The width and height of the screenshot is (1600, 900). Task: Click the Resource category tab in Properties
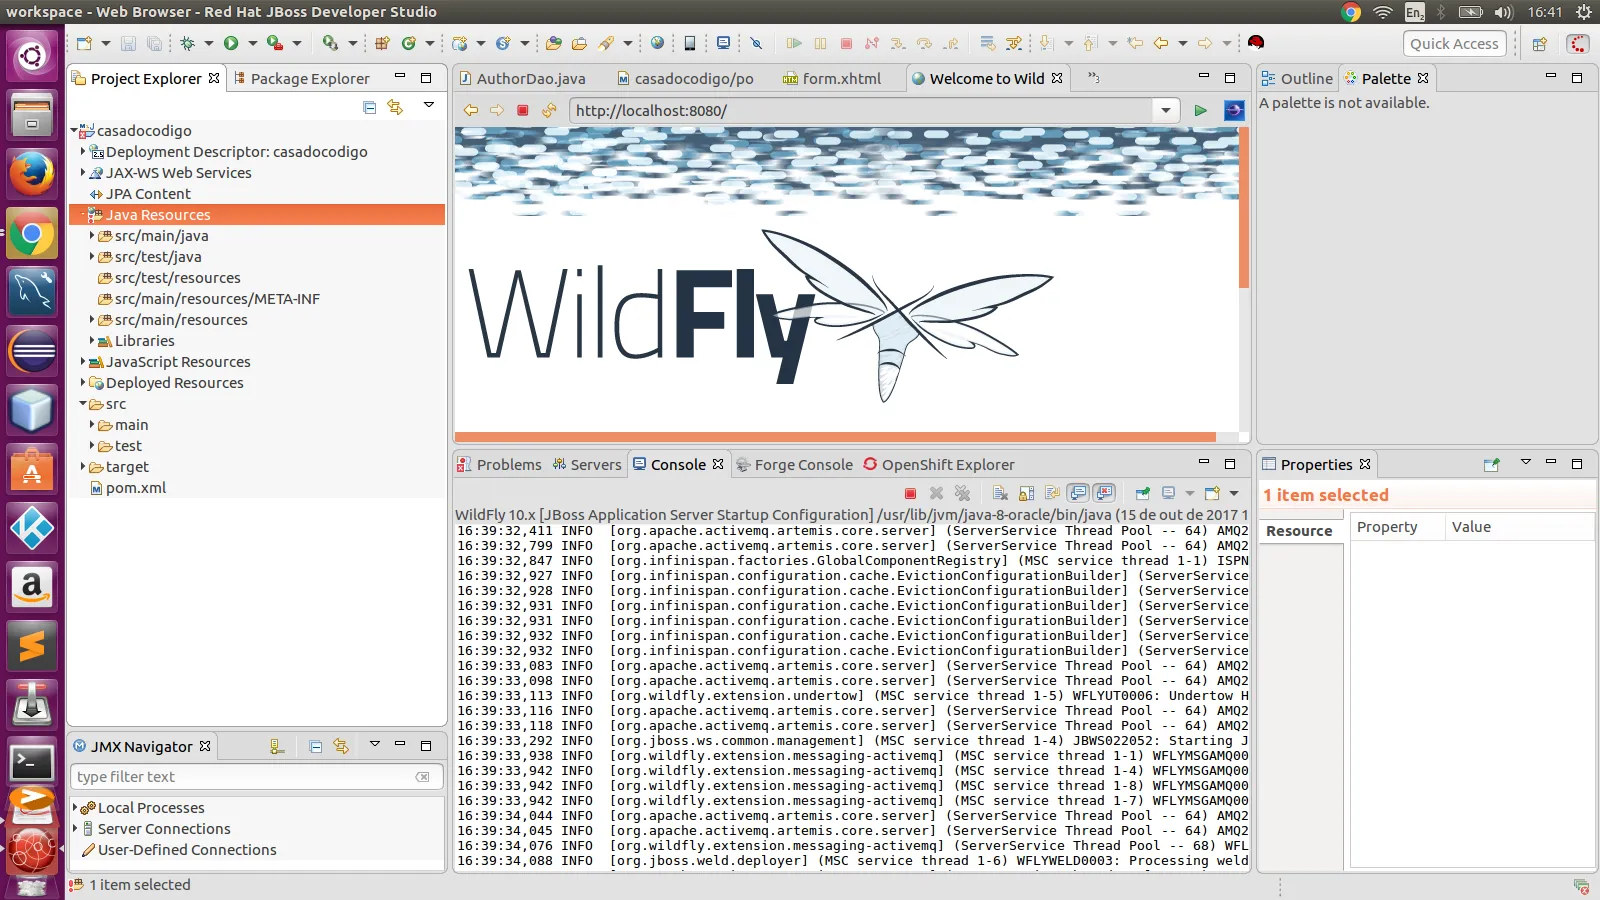pos(1299,531)
